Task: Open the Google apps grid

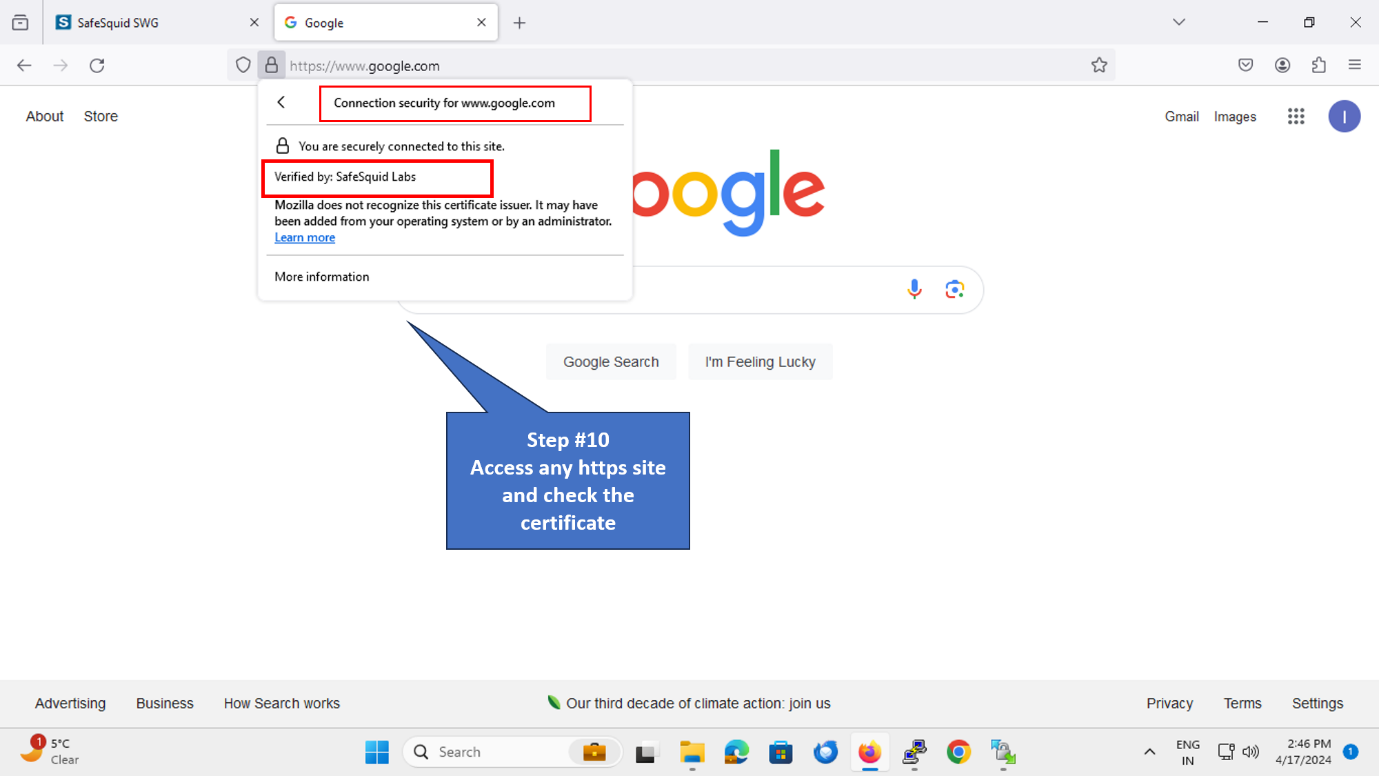Action: tap(1296, 117)
